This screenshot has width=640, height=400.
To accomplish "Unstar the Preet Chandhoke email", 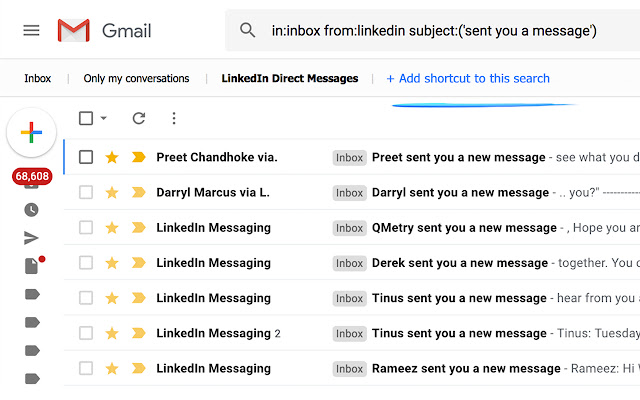I will [x=112, y=157].
